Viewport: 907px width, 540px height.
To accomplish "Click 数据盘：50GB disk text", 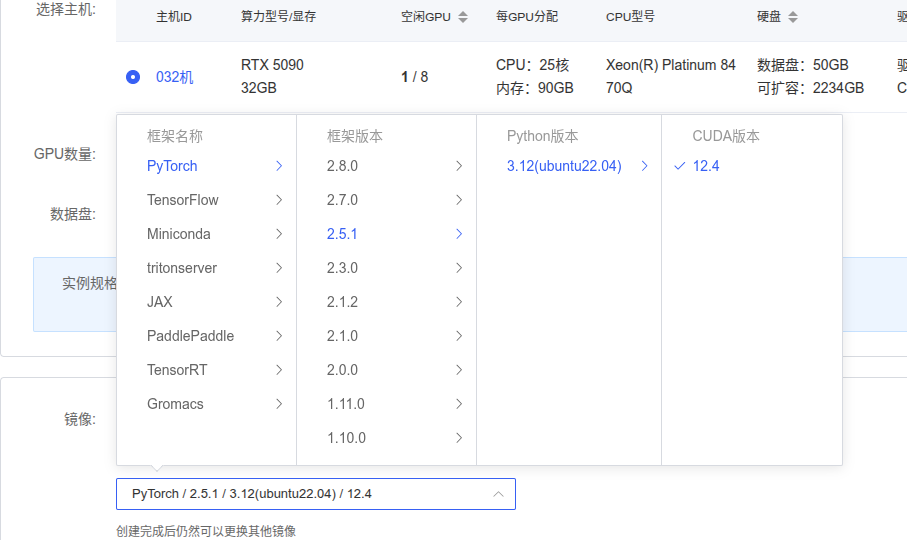I will coord(802,65).
